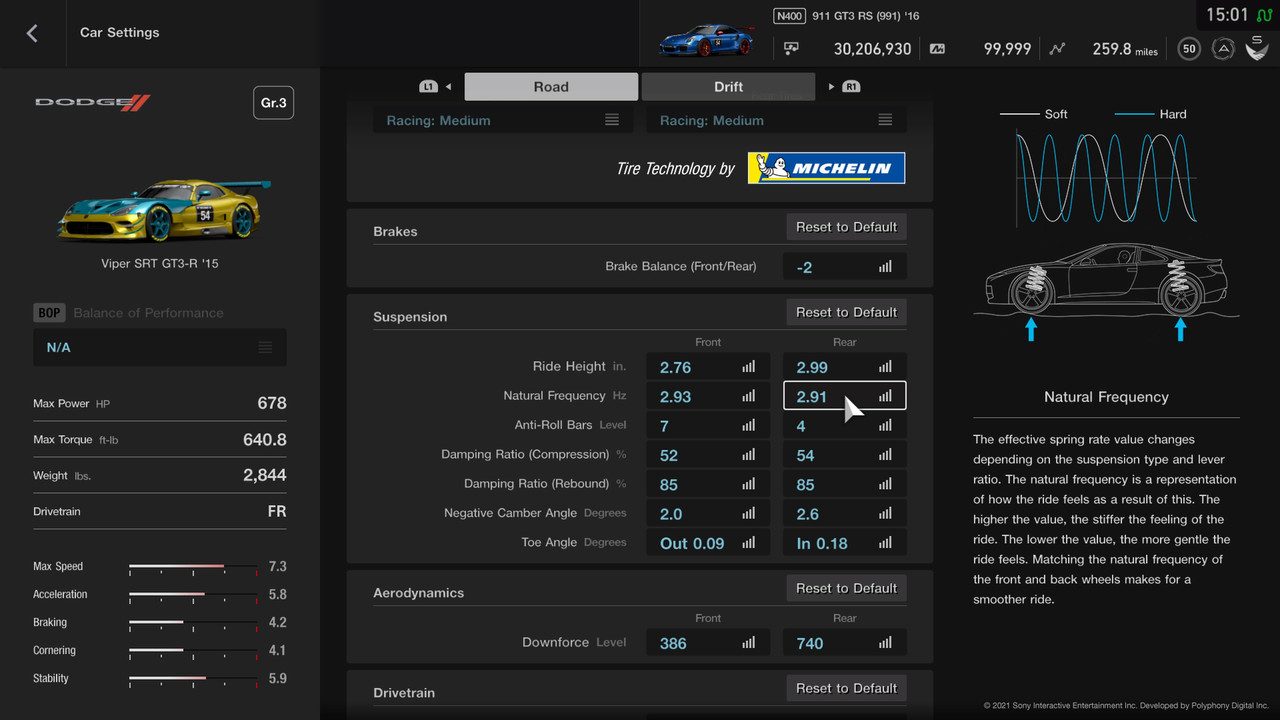Select Front Negative Camber Angle value 2.0
Image resolution: width=1280 pixels, height=720 pixels.
(x=708, y=514)
